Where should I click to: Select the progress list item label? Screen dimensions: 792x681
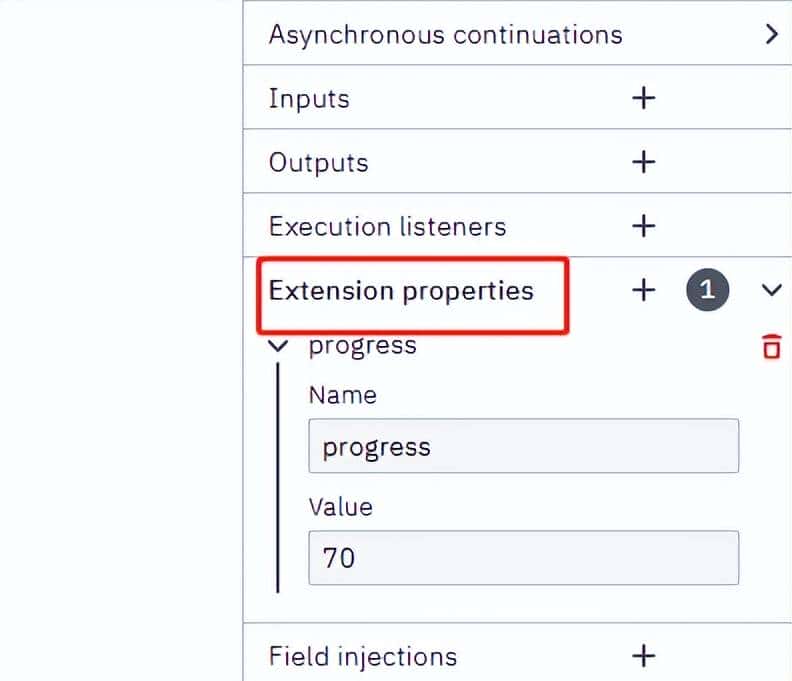(x=362, y=346)
